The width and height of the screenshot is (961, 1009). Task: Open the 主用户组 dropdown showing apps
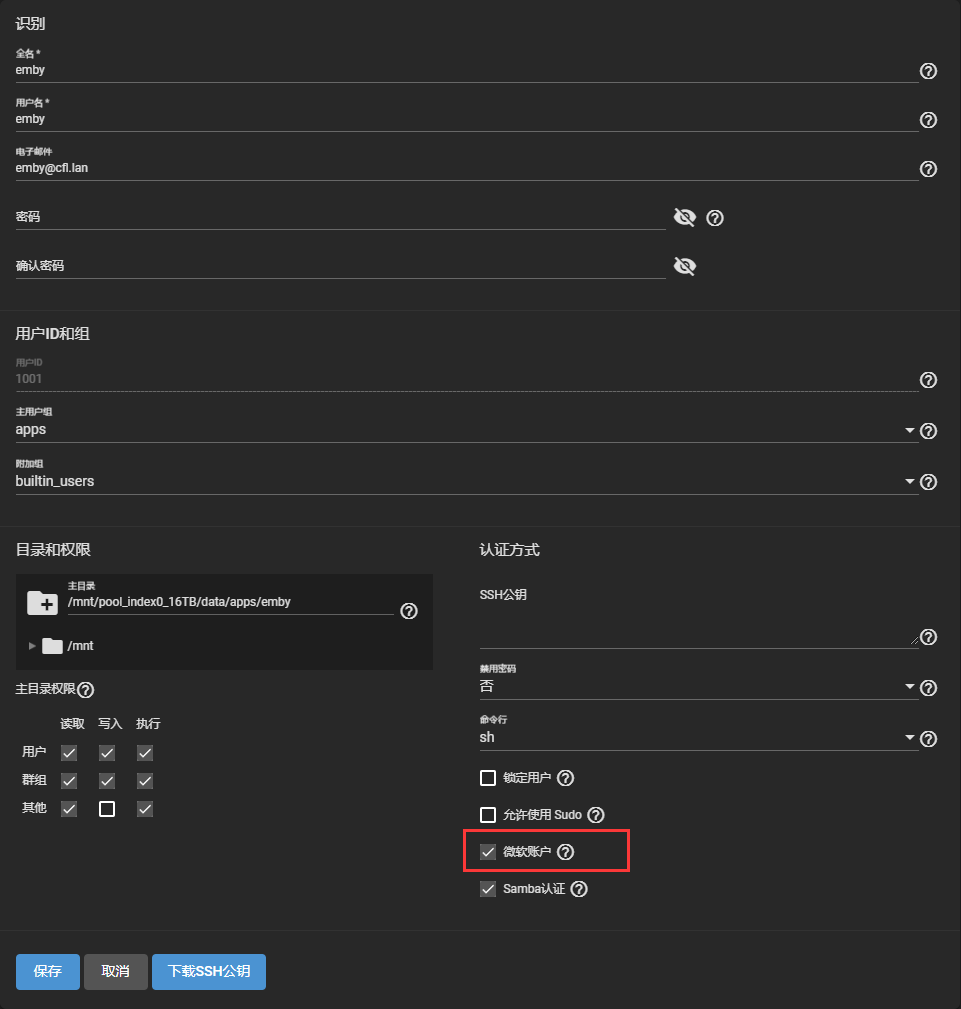pos(909,431)
